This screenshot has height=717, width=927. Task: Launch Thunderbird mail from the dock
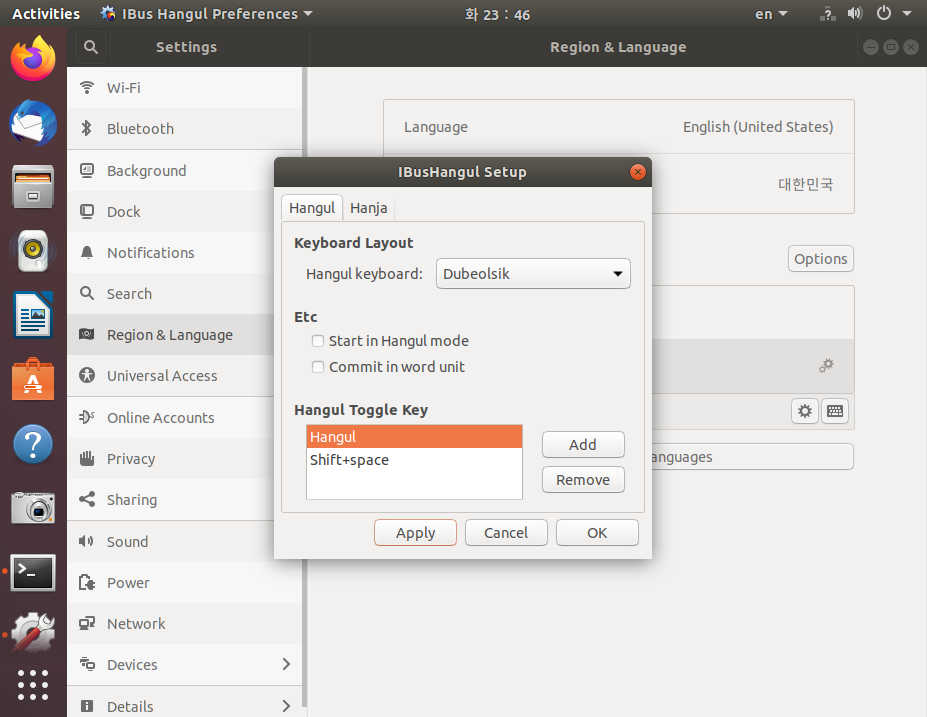[33, 123]
